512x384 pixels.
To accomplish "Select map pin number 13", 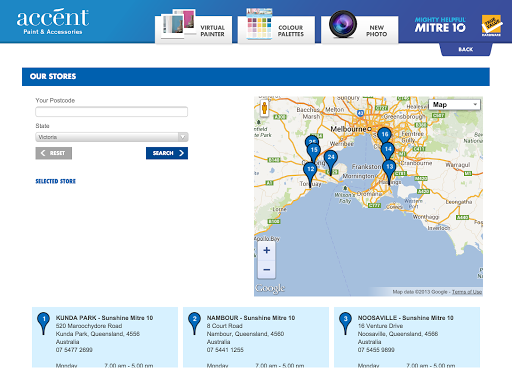I will [x=389, y=168].
